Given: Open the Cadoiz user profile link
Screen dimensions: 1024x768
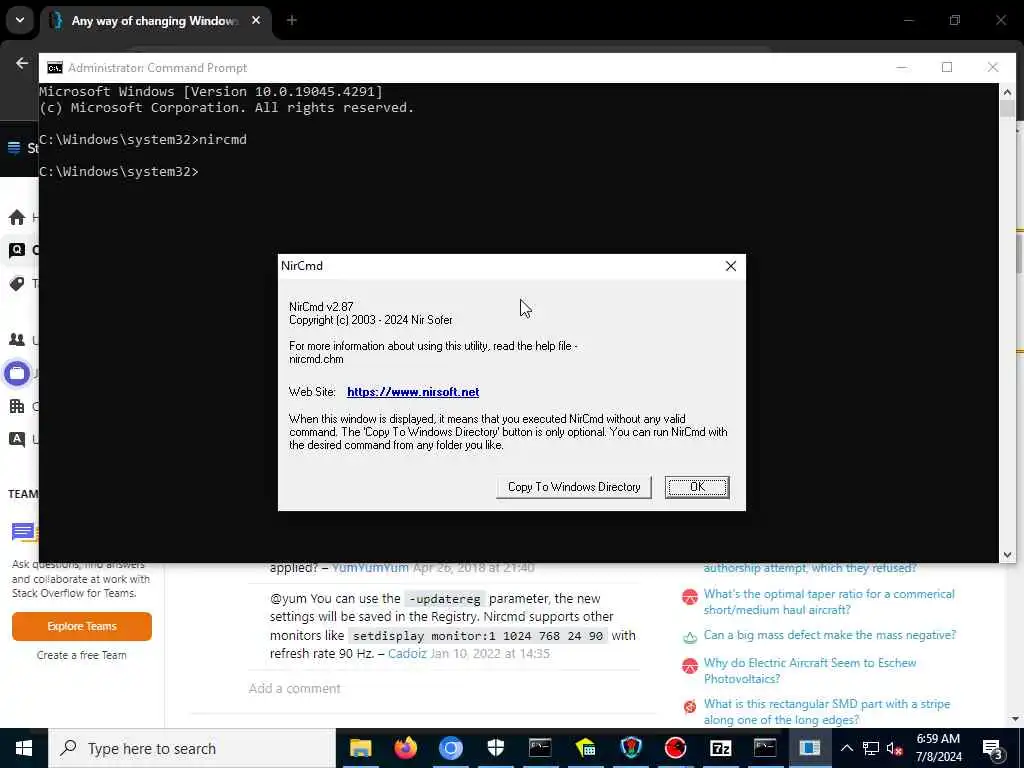Looking at the screenshot, I should point(407,653).
